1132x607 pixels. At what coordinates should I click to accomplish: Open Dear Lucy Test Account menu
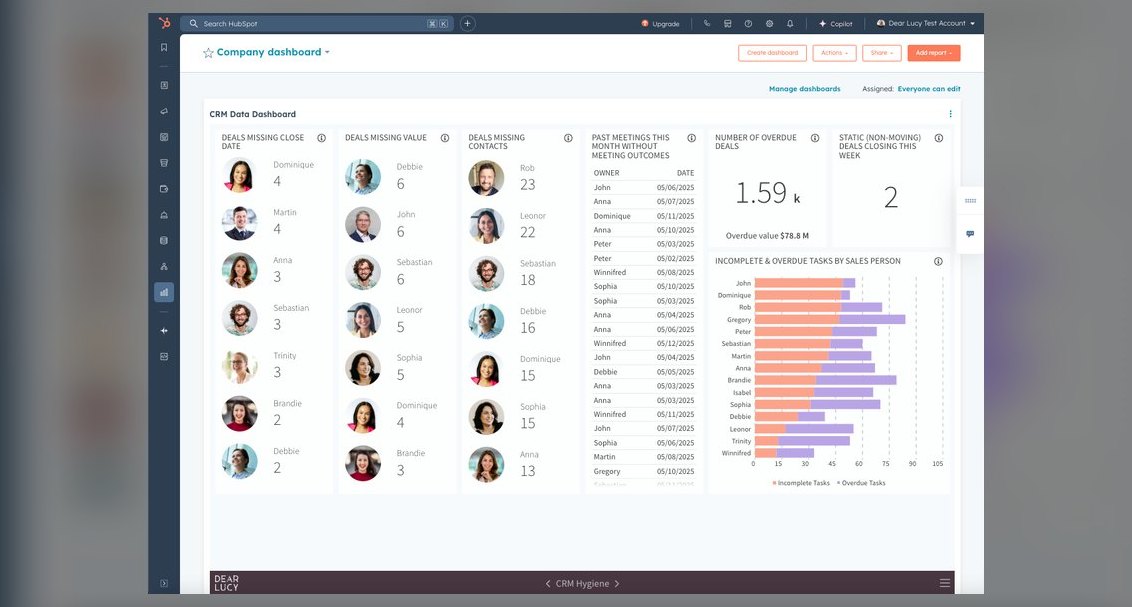926,23
